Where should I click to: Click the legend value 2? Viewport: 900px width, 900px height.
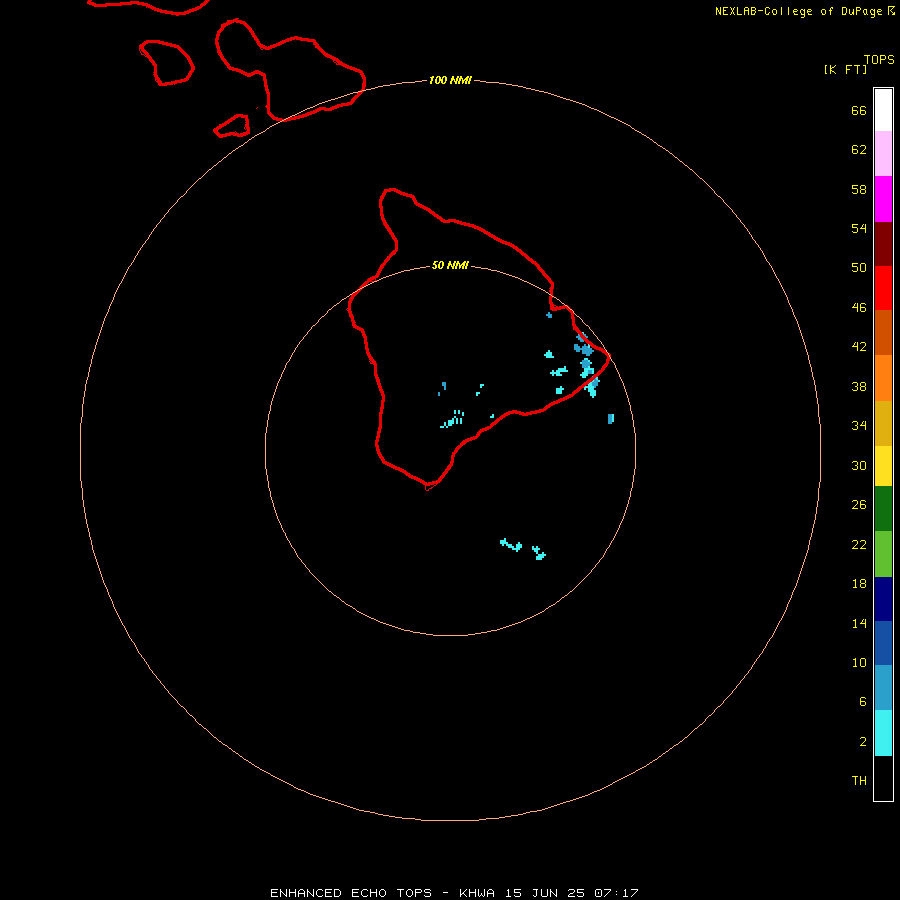[863, 742]
